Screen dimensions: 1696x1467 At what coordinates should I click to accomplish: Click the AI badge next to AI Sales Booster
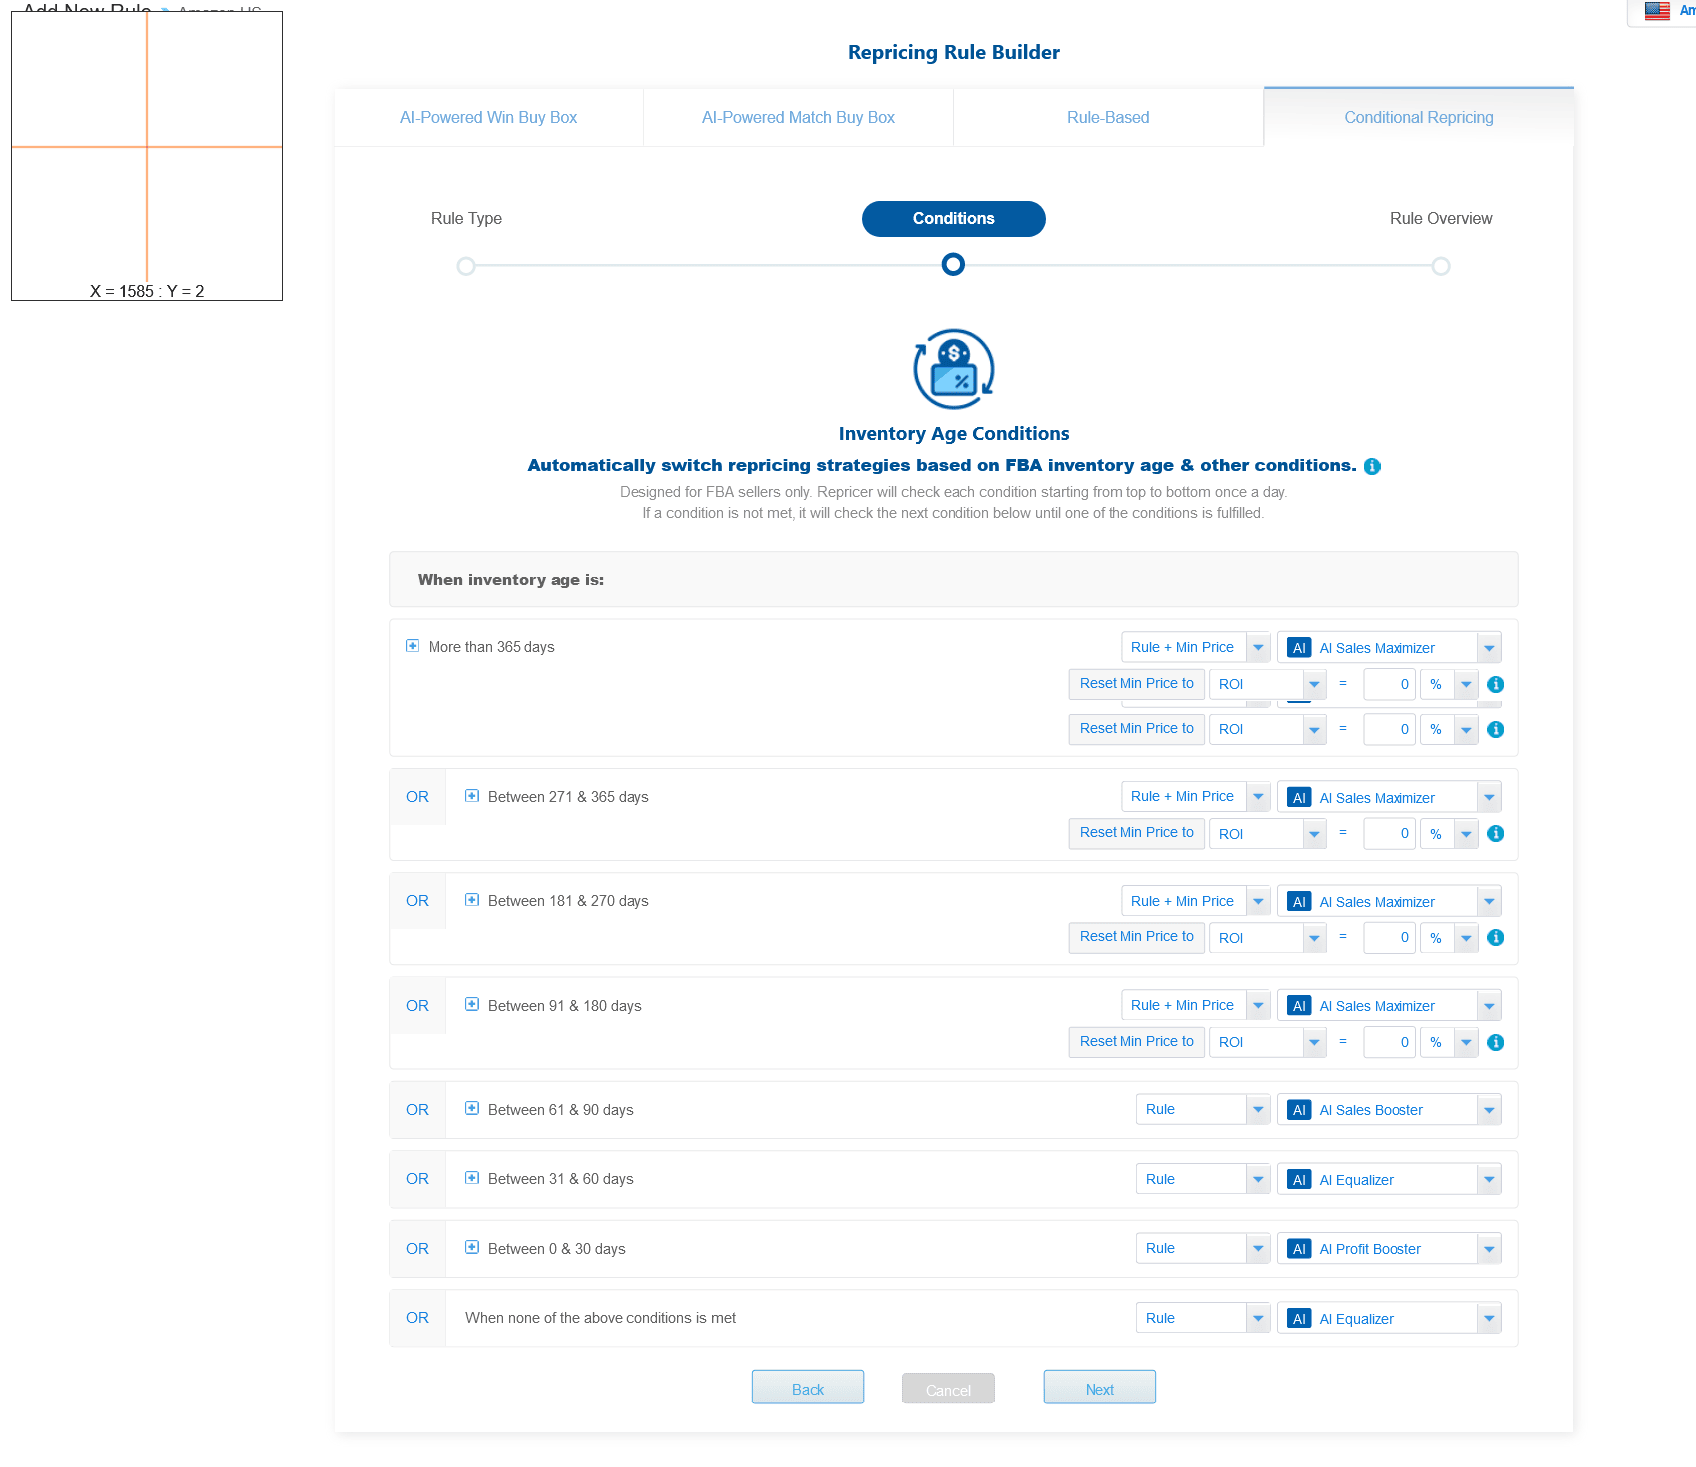[1299, 1110]
